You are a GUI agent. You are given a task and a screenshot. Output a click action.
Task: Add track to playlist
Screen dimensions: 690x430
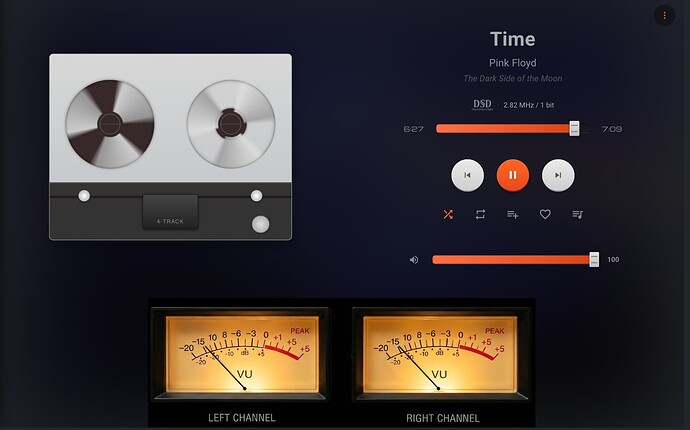(x=512, y=214)
